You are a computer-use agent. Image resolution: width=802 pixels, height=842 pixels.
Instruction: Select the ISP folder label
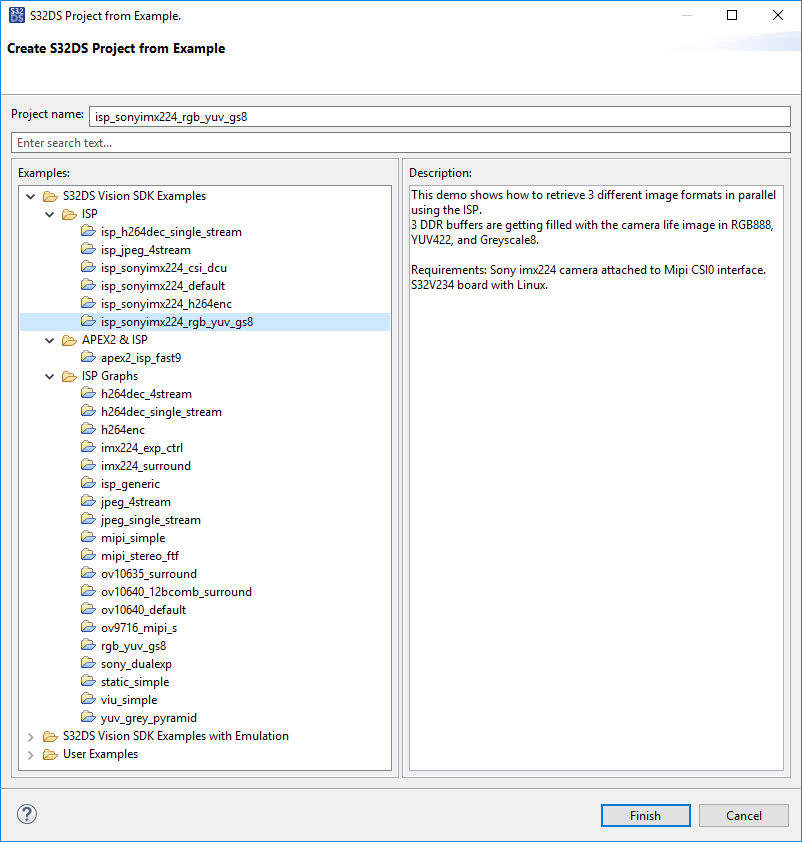tap(90, 214)
